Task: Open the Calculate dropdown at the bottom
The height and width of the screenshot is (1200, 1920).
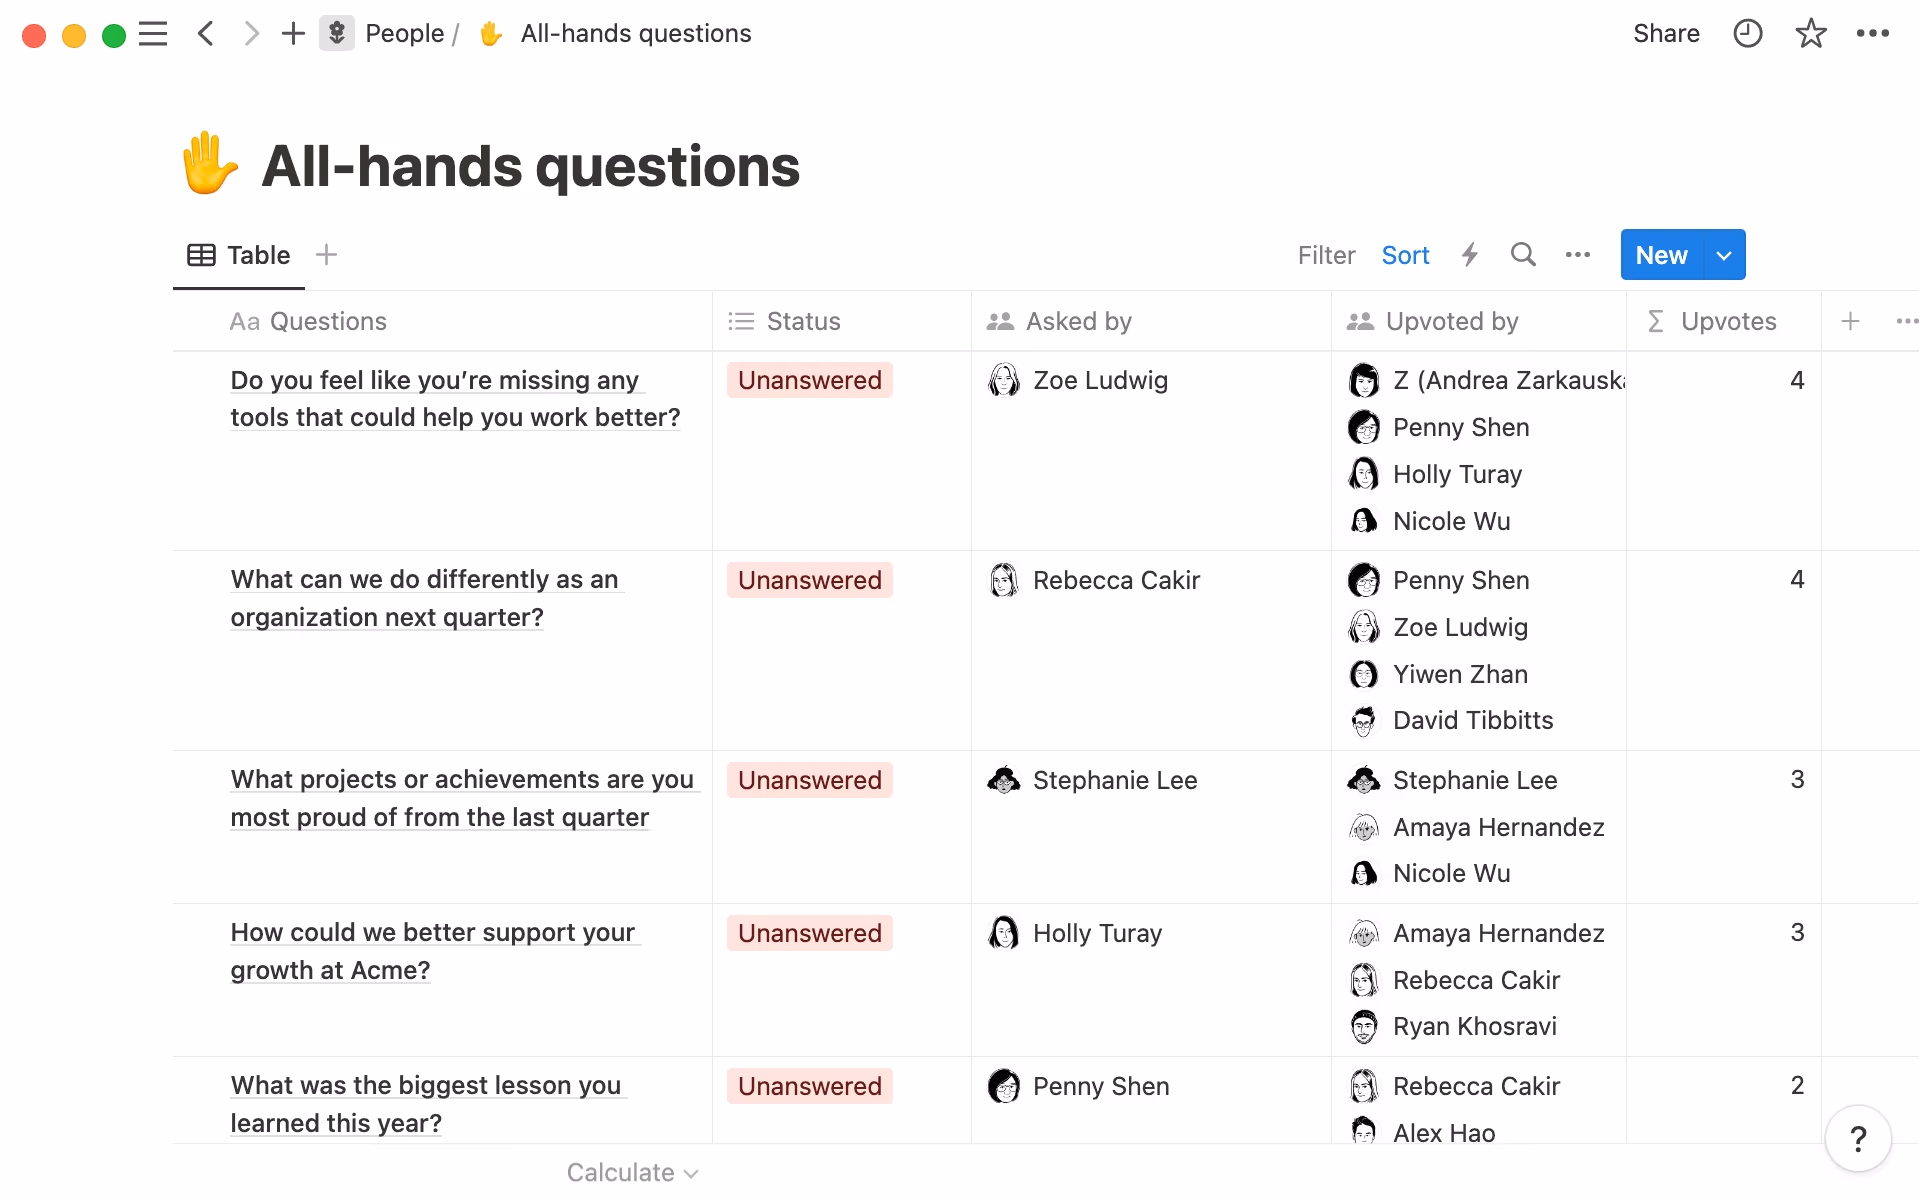Action: coord(632,1171)
